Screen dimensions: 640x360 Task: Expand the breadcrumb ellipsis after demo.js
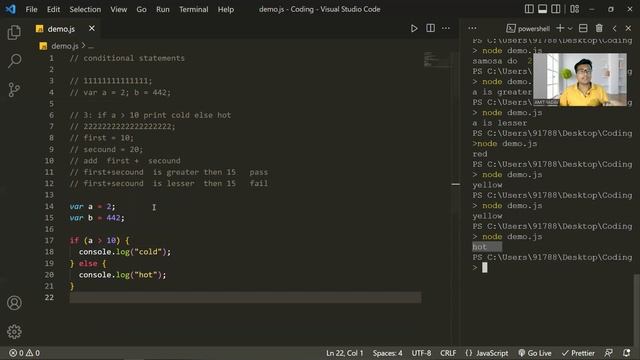[91, 46]
